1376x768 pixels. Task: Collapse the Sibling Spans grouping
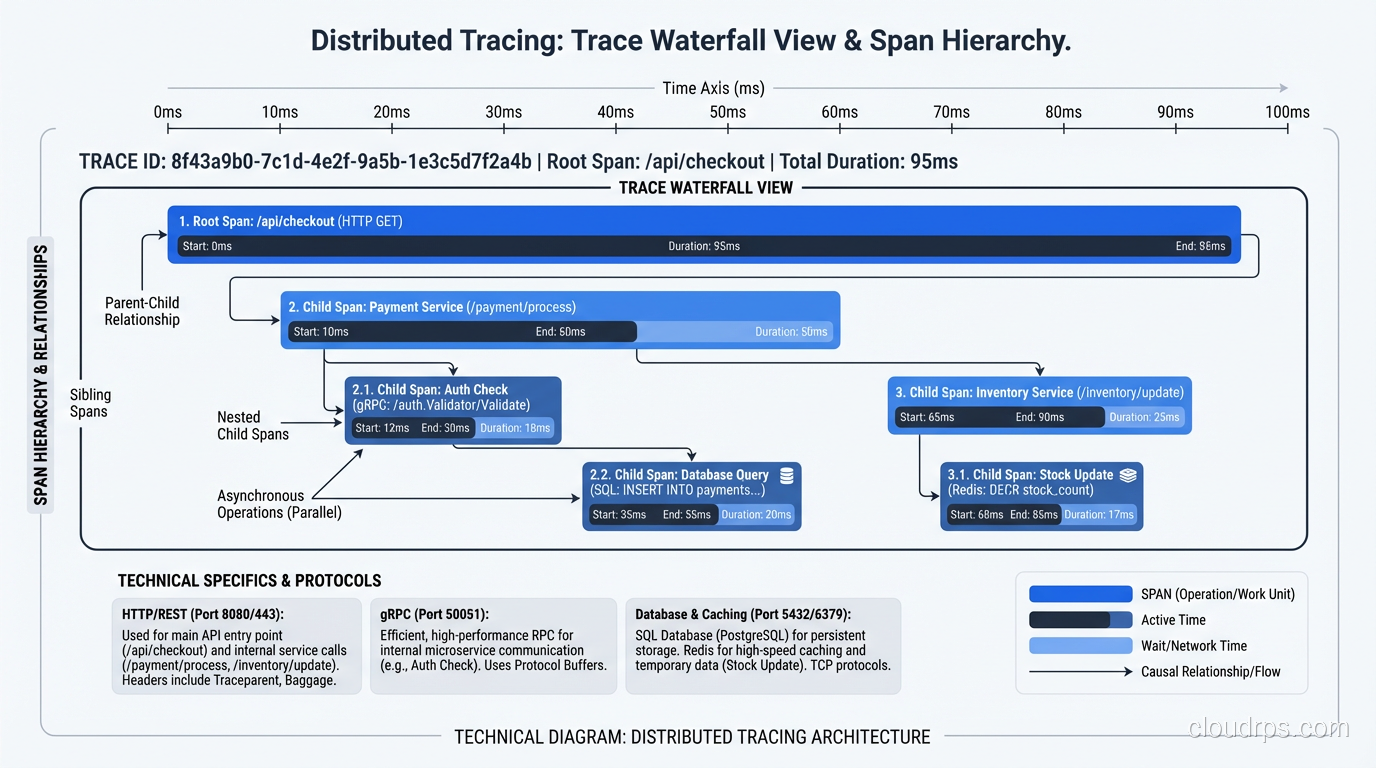coord(90,404)
